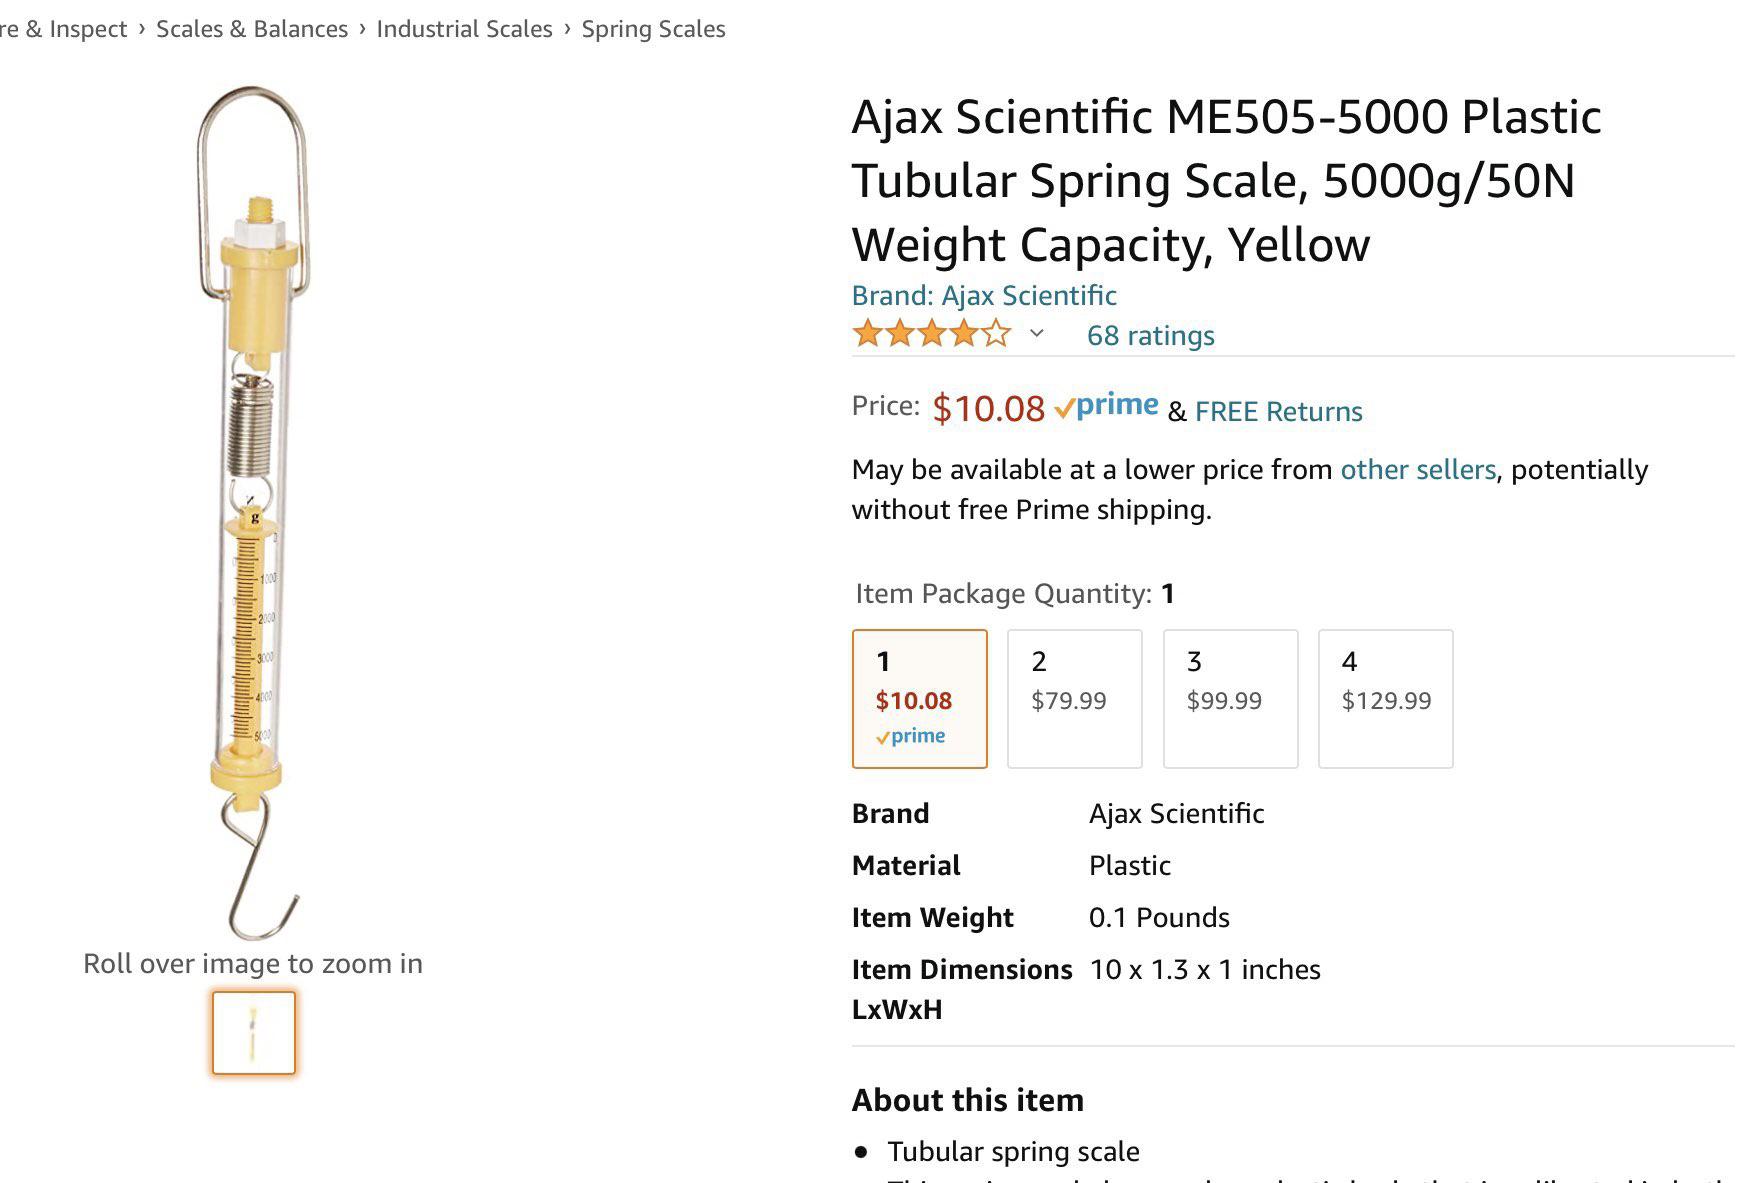Select package quantity 3 for $99.99

click(x=1230, y=697)
